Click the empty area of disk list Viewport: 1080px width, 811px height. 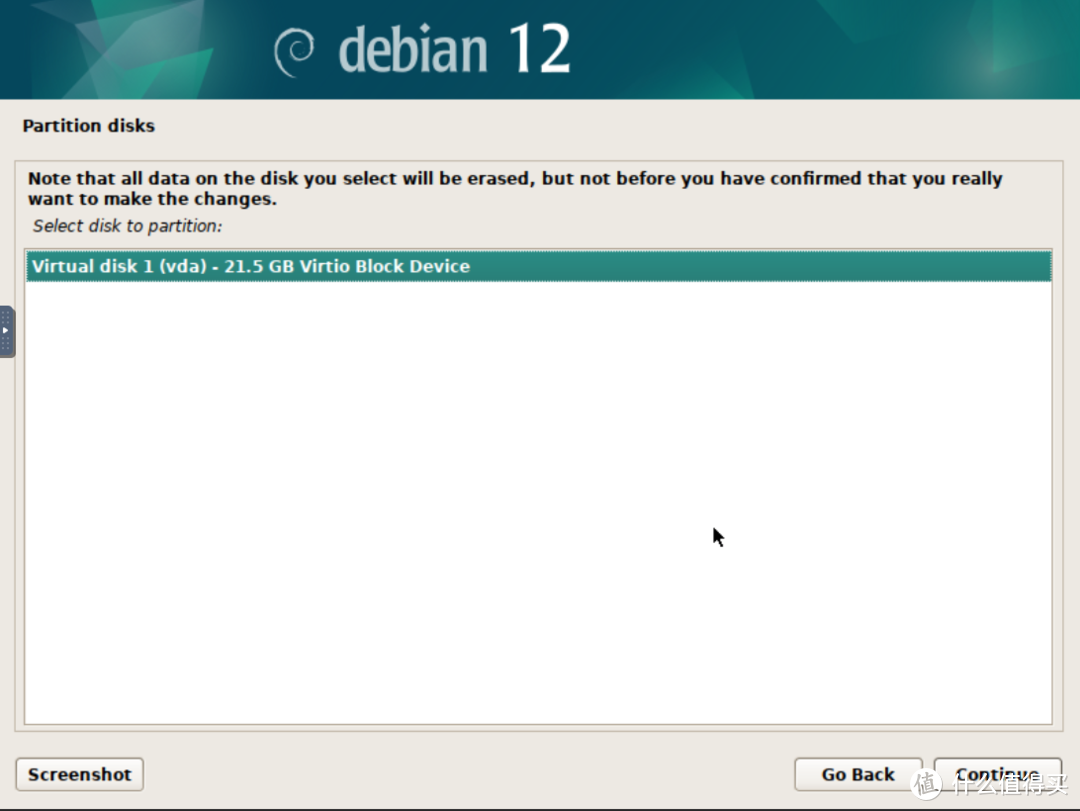pyautogui.click(x=539, y=503)
